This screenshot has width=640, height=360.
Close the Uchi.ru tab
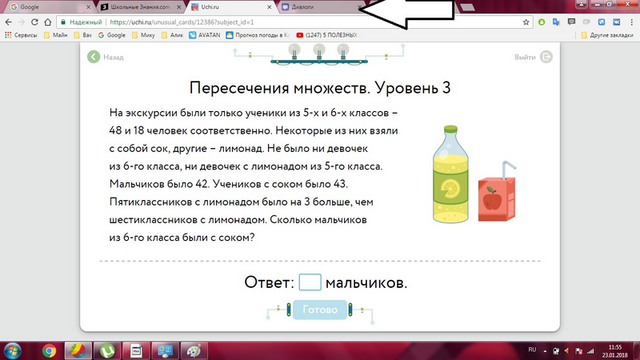click(269, 7)
